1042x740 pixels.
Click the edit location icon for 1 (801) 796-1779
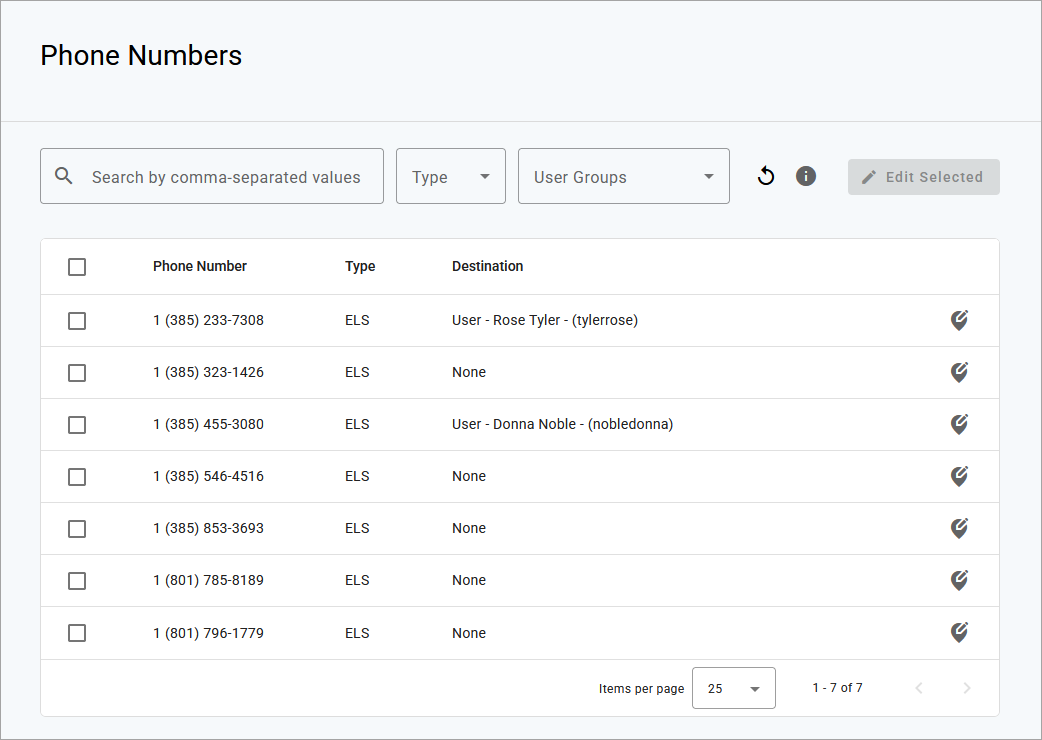pyautogui.click(x=959, y=632)
